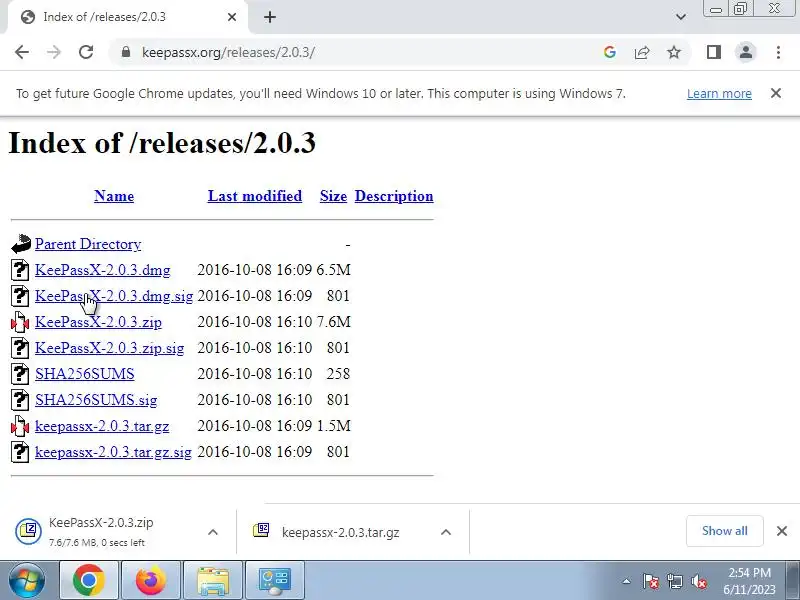The width and height of the screenshot is (800, 600).
Task: Click the file icon beside KeePassX-2.0.3.zip.sig
Action: (x=20, y=348)
